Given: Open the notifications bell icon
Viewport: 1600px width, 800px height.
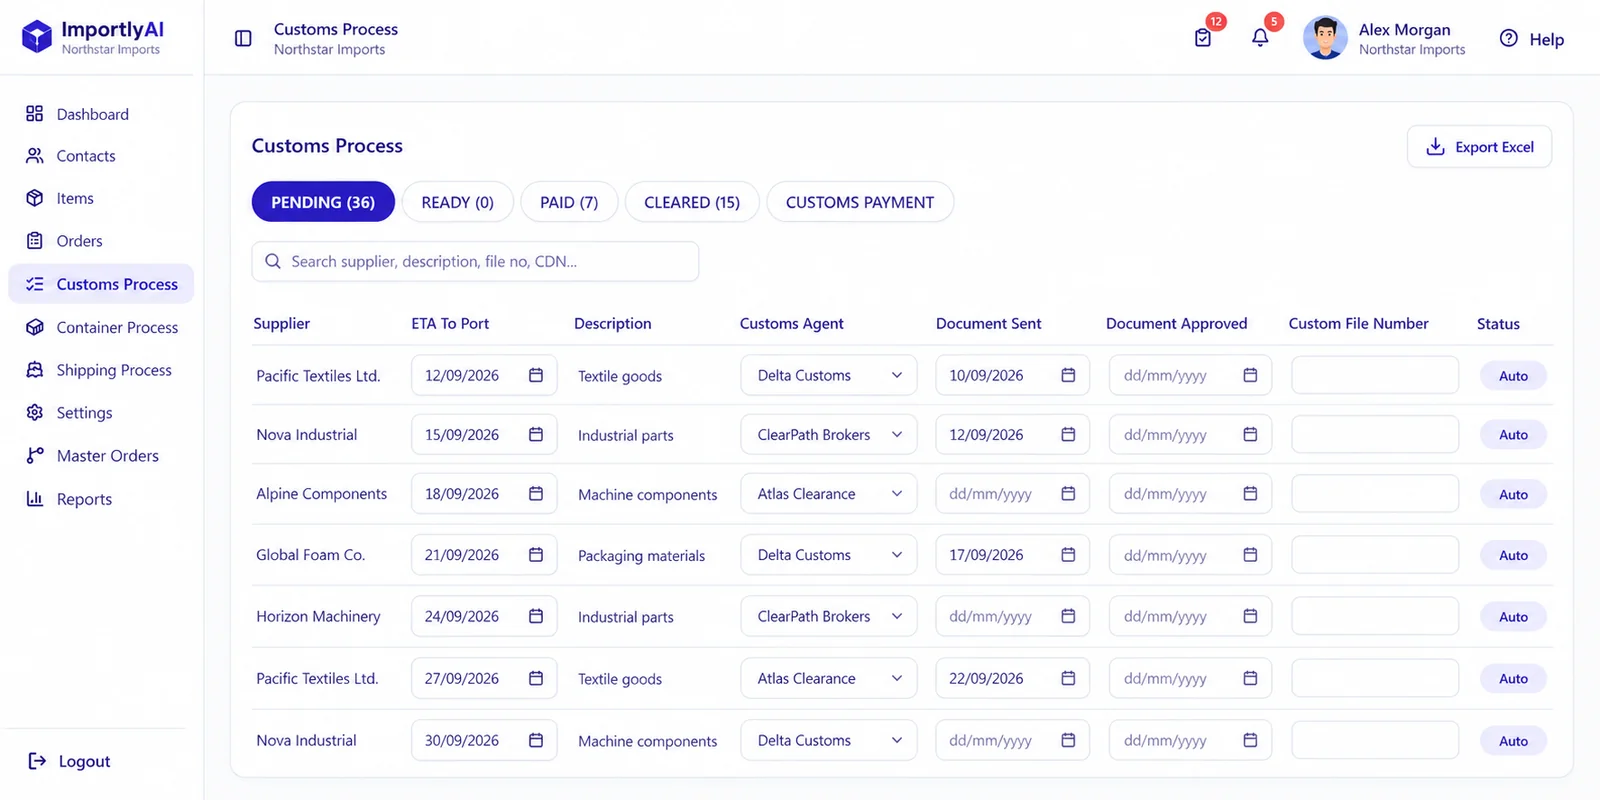Looking at the screenshot, I should pyautogui.click(x=1260, y=38).
